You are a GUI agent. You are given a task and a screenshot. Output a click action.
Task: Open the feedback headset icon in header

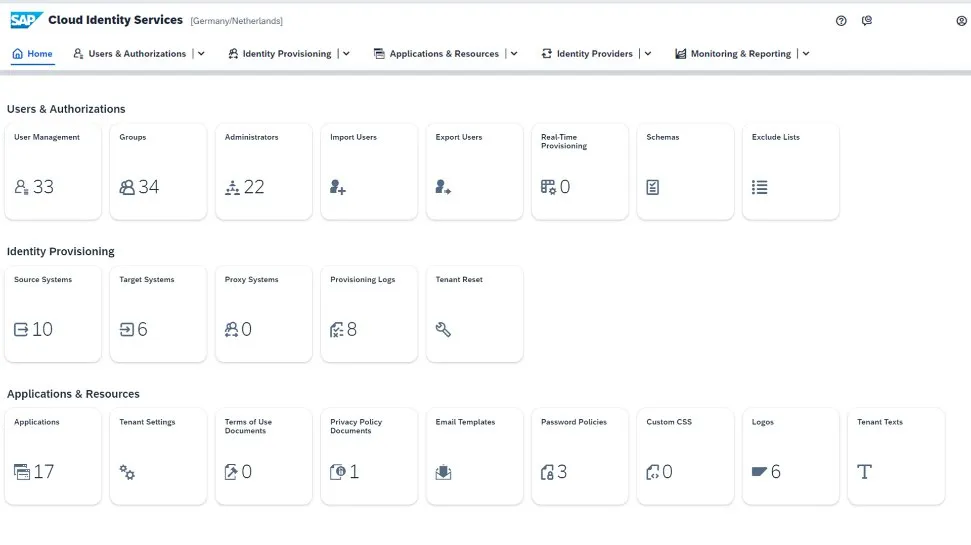[x=867, y=20]
